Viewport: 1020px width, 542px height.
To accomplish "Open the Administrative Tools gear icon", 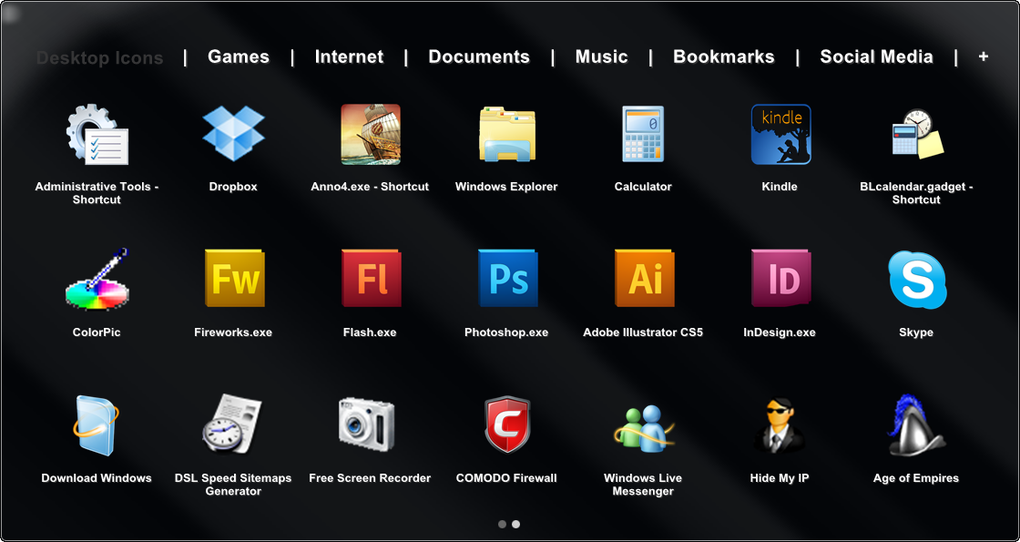I will [97, 134].
